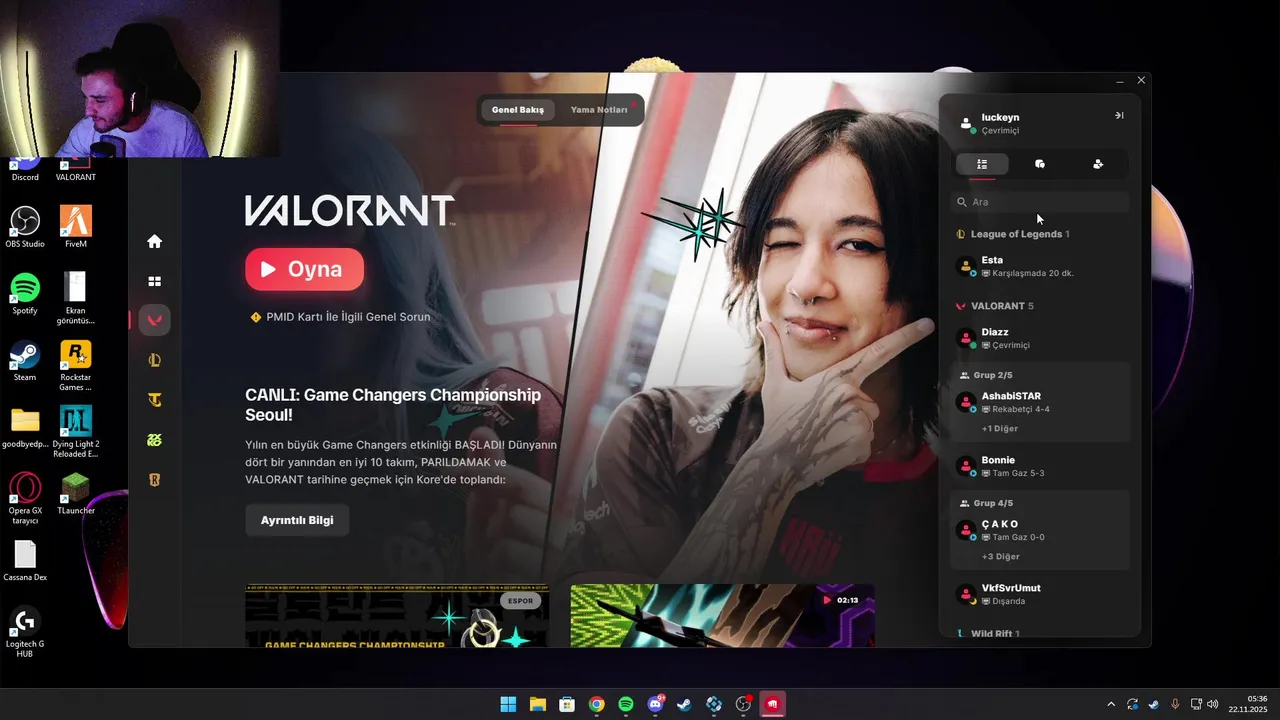Open the add friend tab icon
This screenshot has height=720, width=1280.
coord(1098,164)
